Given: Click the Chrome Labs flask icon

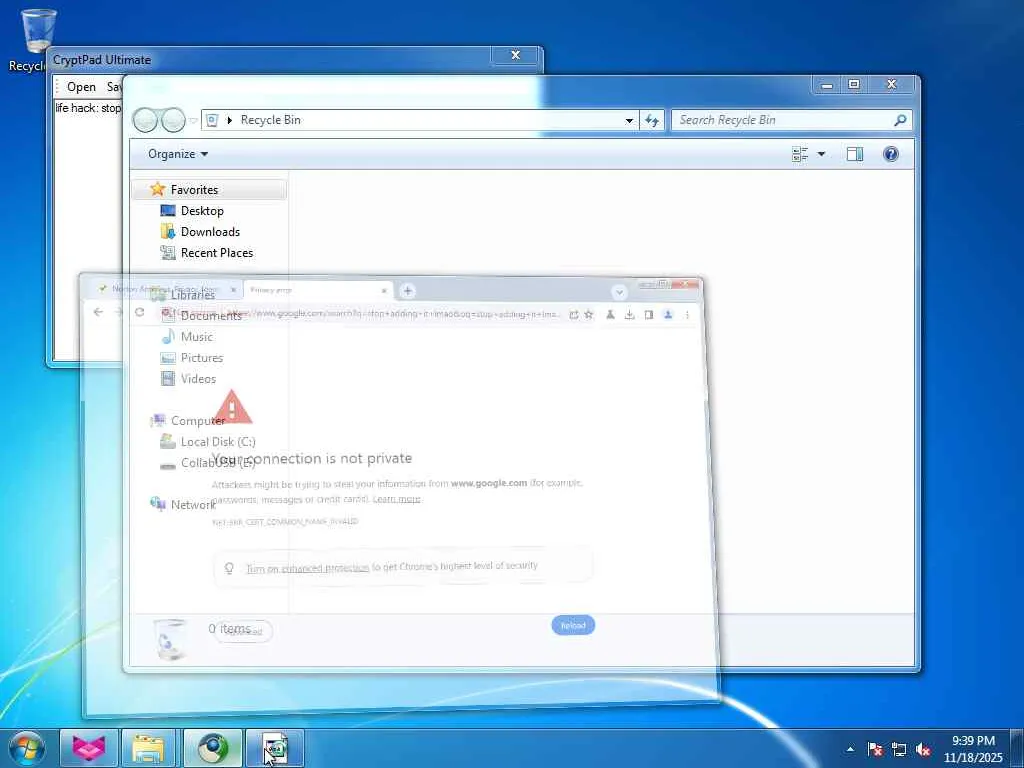Looking at the screenshot, I should 610,315.
